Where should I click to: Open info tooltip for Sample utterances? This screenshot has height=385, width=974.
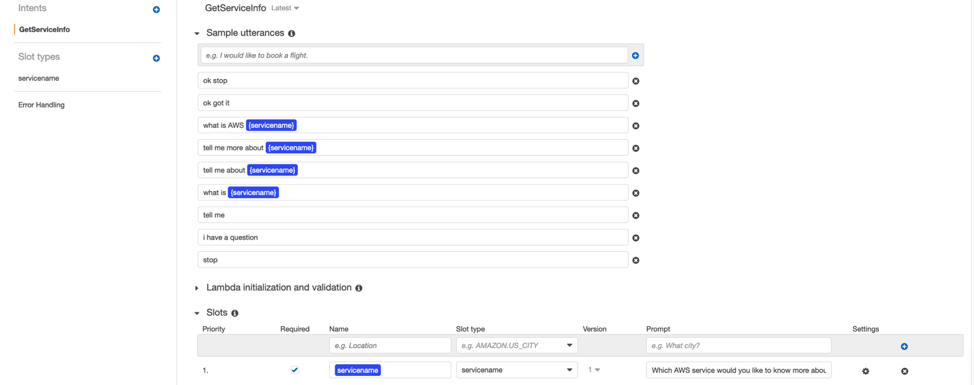[x=291, y=34]
